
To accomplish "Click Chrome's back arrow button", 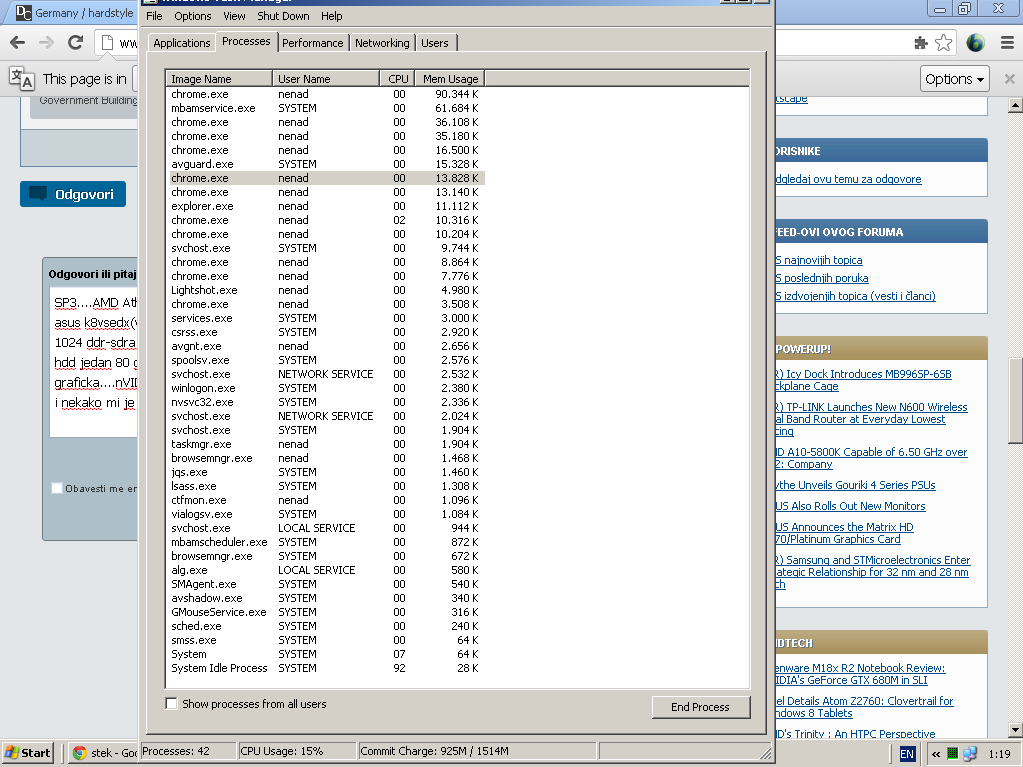I will [17, 43].
